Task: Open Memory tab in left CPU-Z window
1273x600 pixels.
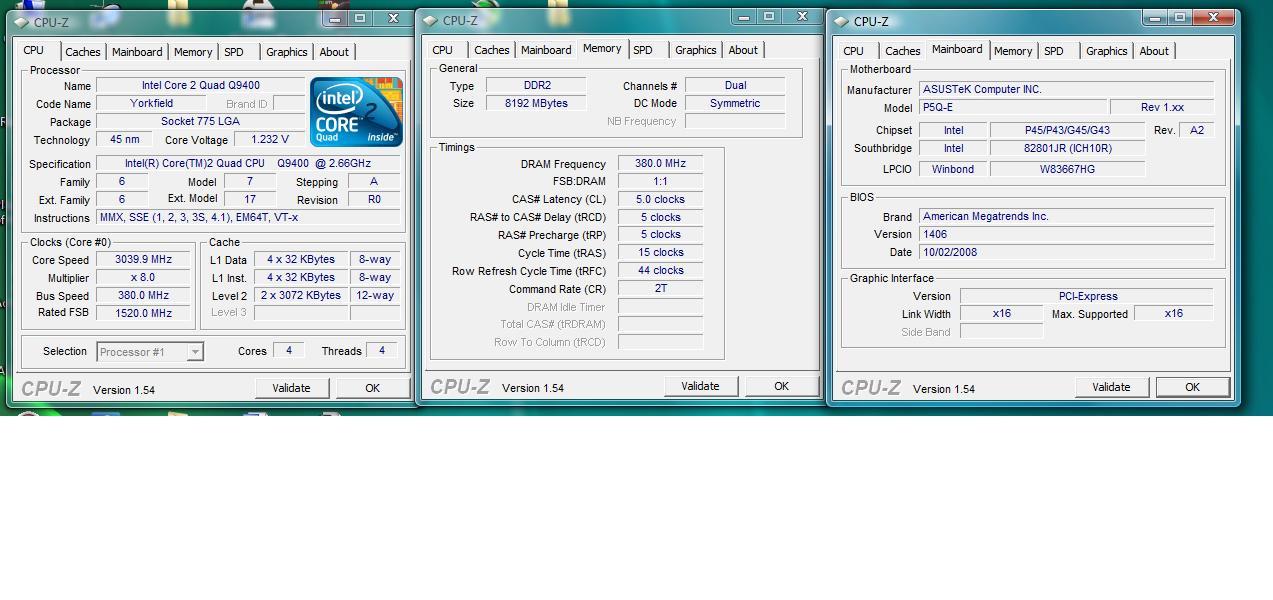Action: [193, 52]
